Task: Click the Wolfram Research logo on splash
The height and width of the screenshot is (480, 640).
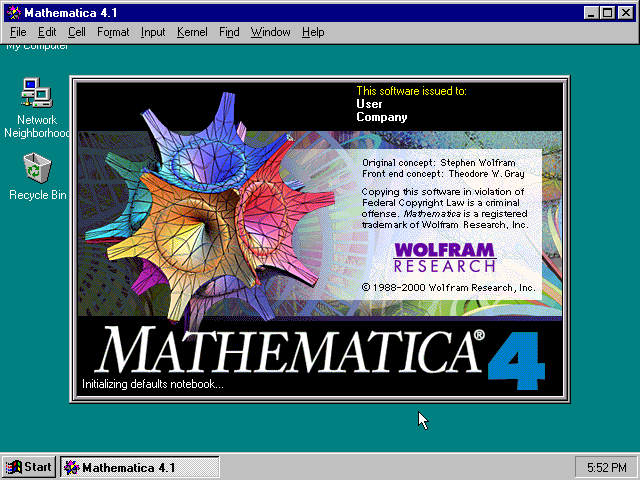Action: point(444,258)
